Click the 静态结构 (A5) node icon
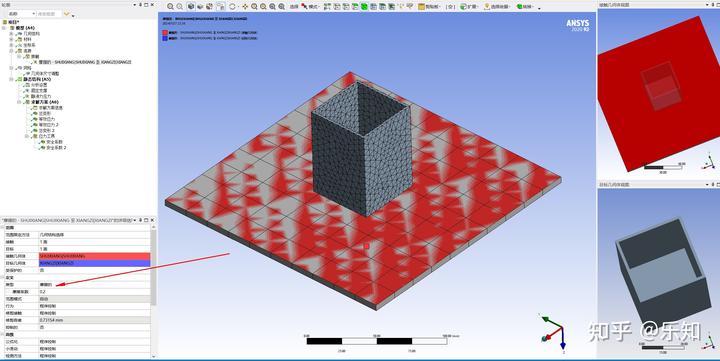 19,79
